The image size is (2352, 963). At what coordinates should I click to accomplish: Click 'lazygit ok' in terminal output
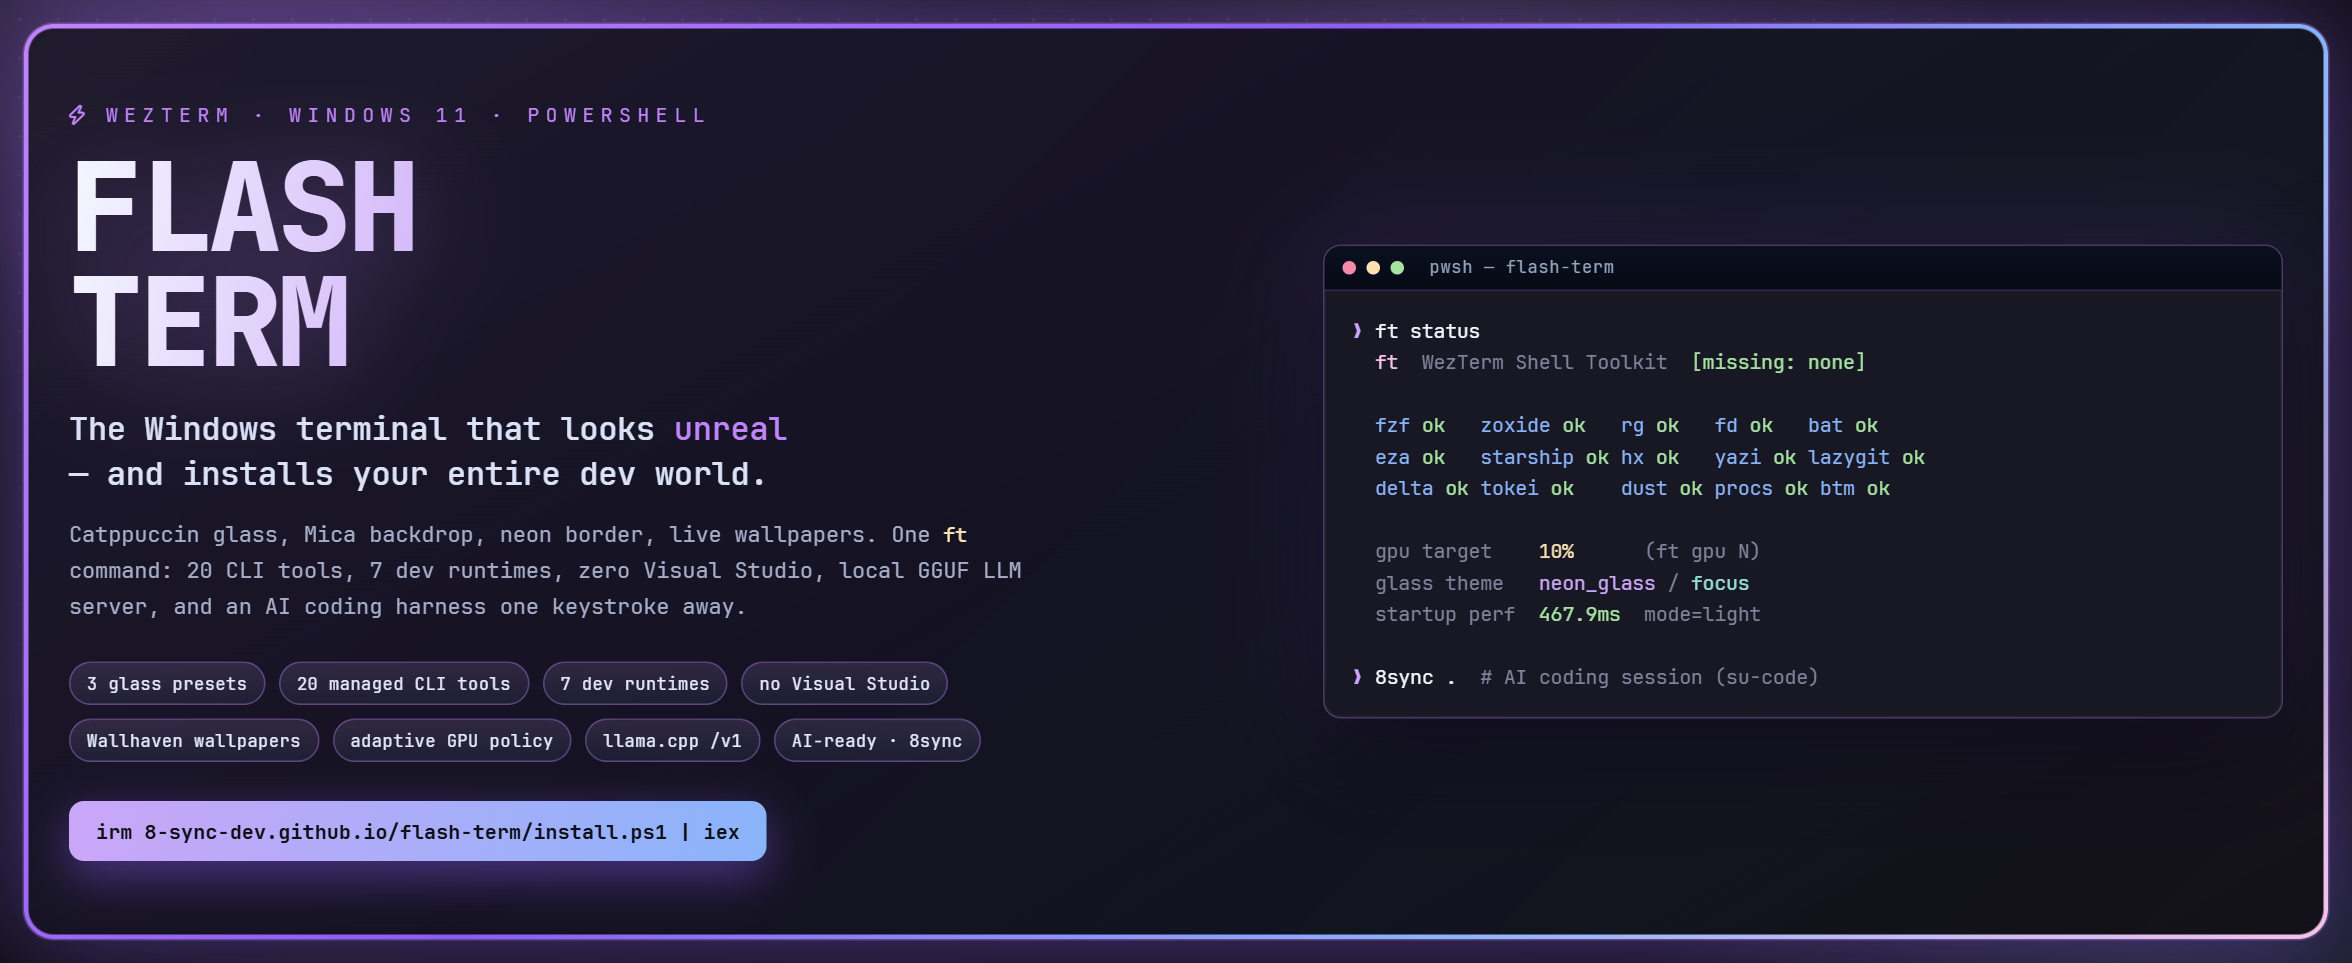[x=1866, y=457]
